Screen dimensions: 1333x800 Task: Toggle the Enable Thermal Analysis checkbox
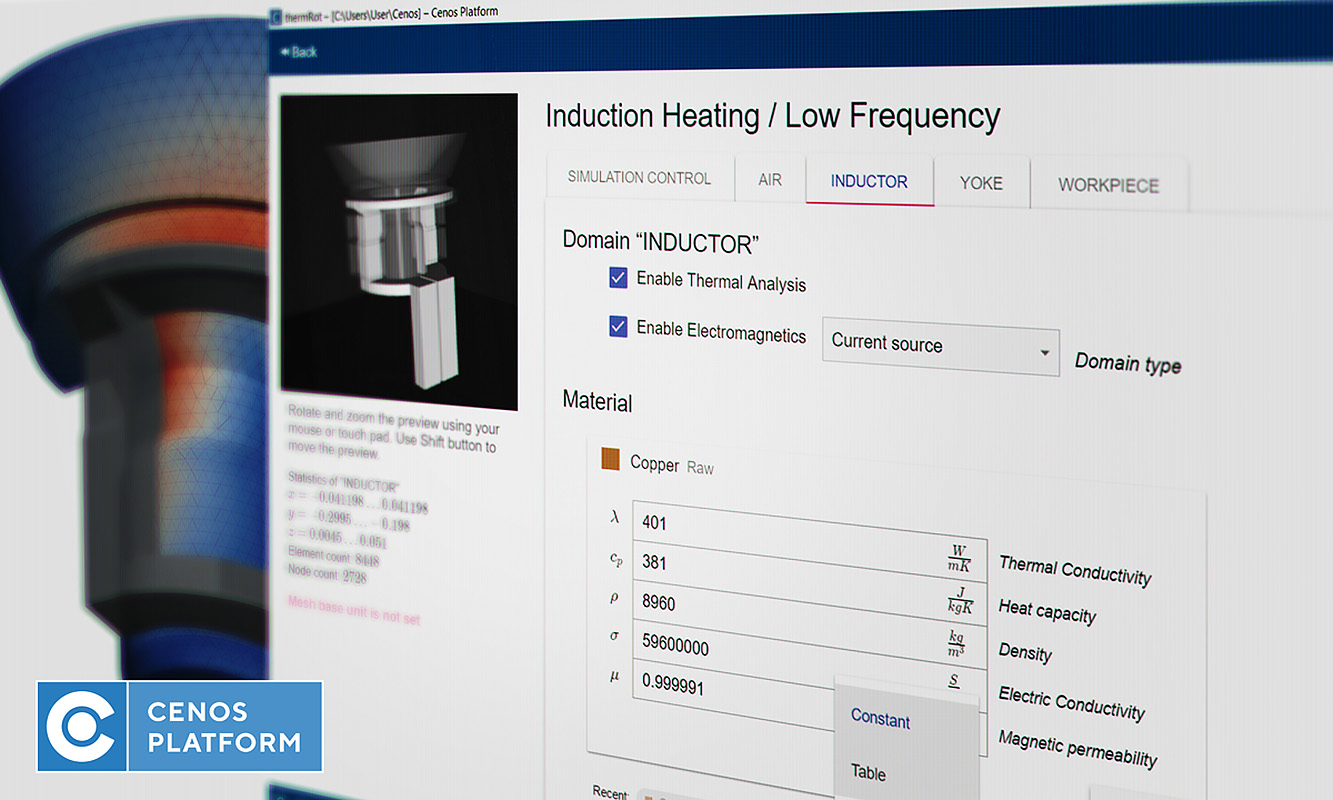(x=618, y=278)
